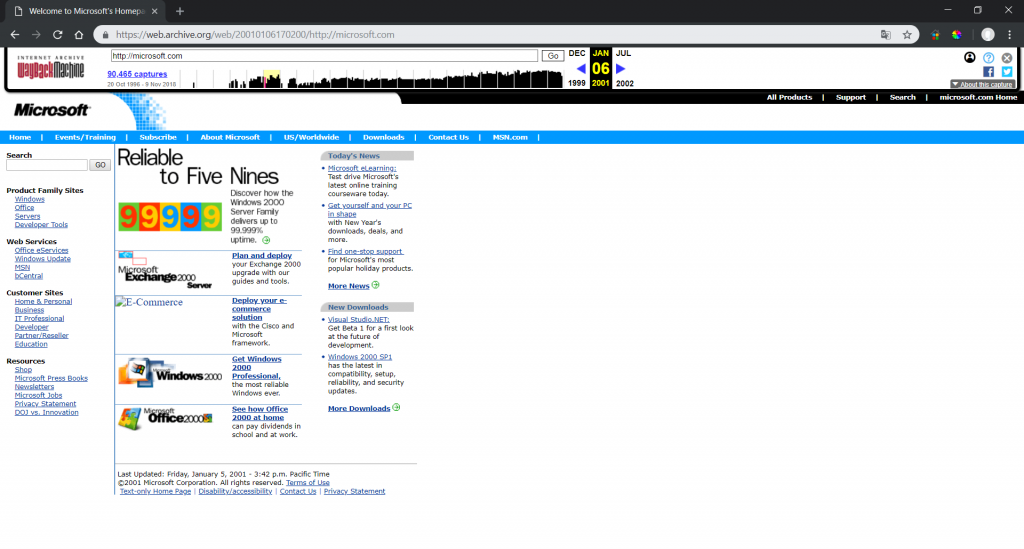
Task: Click the Exchange 2000 Server logo
Action: click(165, 271)
